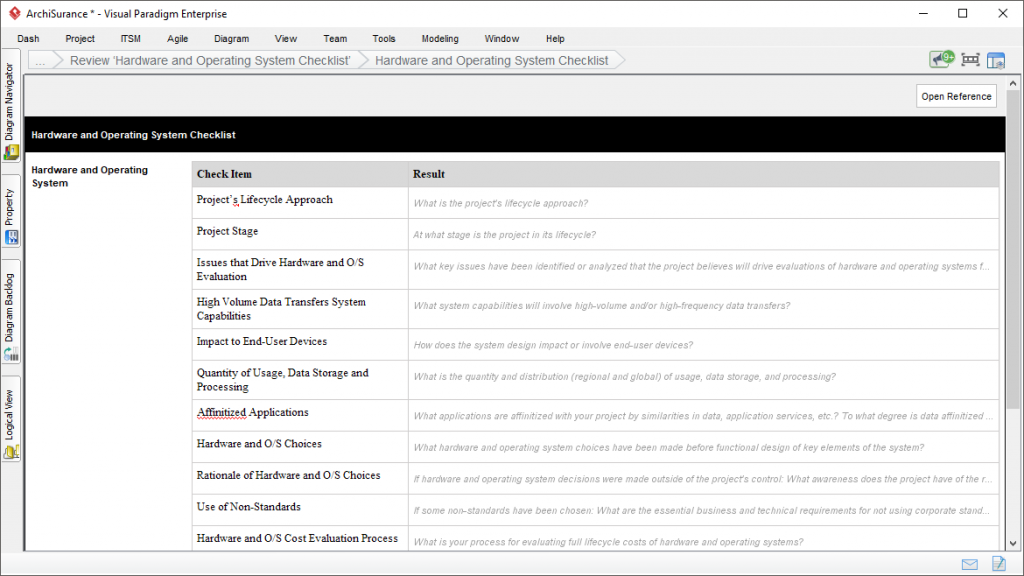The image size is (1024, 576).
Task: Click the scrollbar up arrow
Action: pos(1014,81)
